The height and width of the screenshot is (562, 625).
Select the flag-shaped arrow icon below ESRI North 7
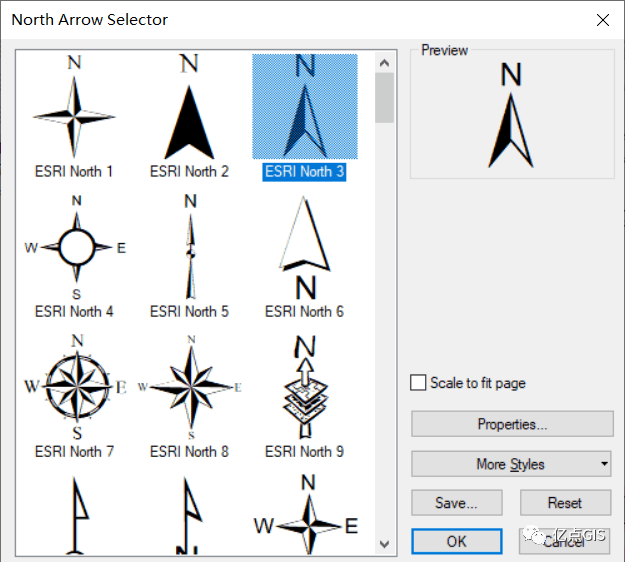(x=78, y=515)
